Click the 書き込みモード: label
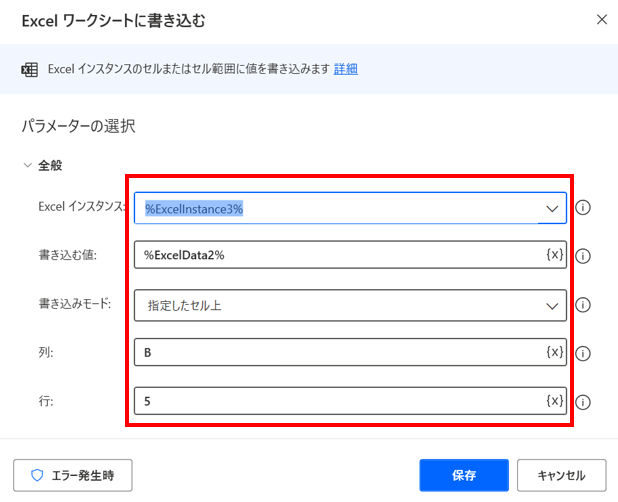Screen dimensions: 618x502 (x=75, y=303)
